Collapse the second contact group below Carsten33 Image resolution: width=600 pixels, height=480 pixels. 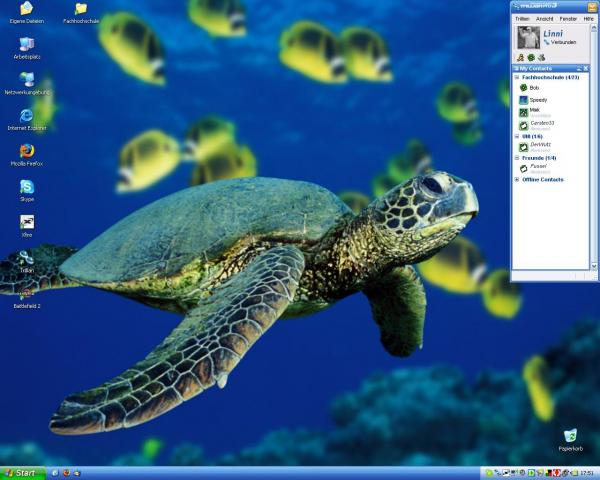click(517, 136)
